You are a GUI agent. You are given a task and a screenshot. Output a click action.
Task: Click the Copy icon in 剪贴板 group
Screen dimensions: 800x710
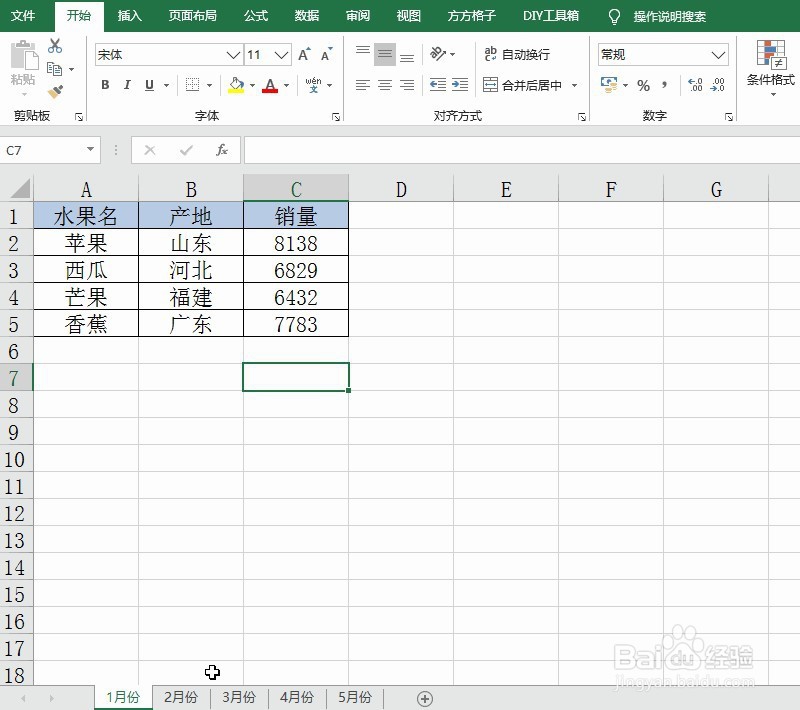click(56, 67)
